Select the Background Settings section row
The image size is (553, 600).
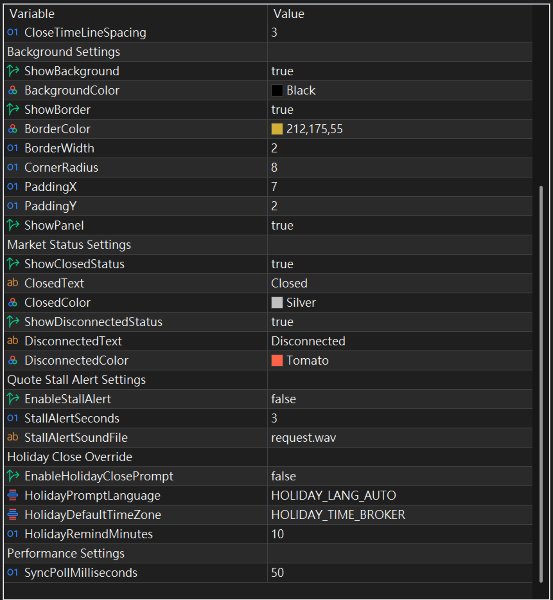[268, 52]
